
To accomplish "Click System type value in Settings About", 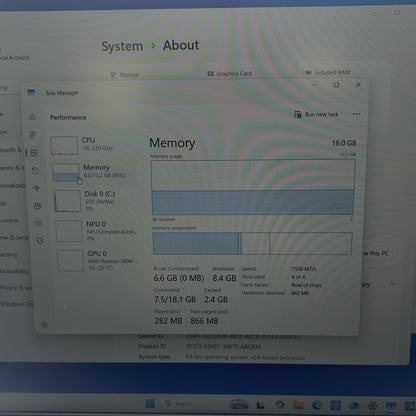I will coord(245,357).
